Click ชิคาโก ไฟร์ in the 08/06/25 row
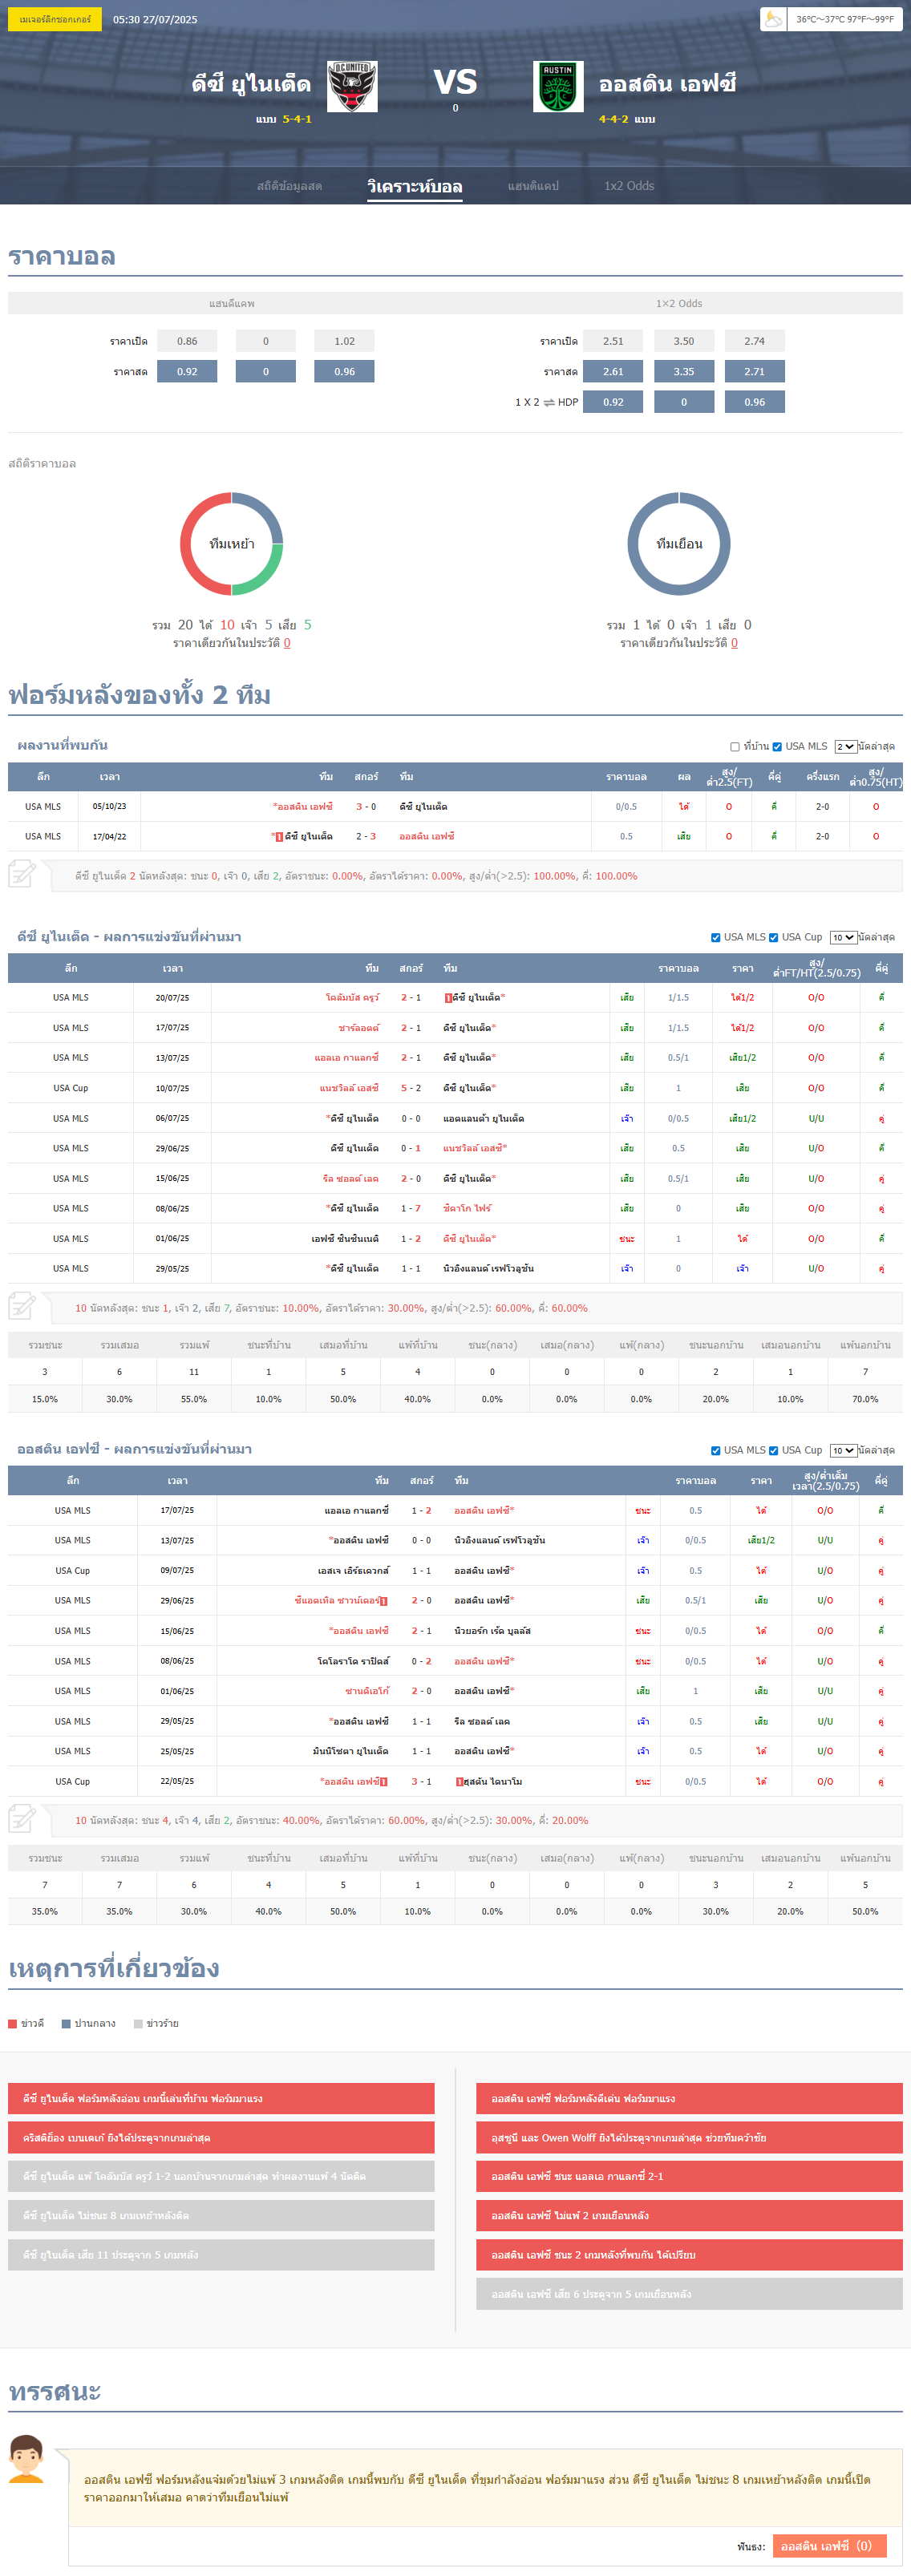 tap(467, 1208)
